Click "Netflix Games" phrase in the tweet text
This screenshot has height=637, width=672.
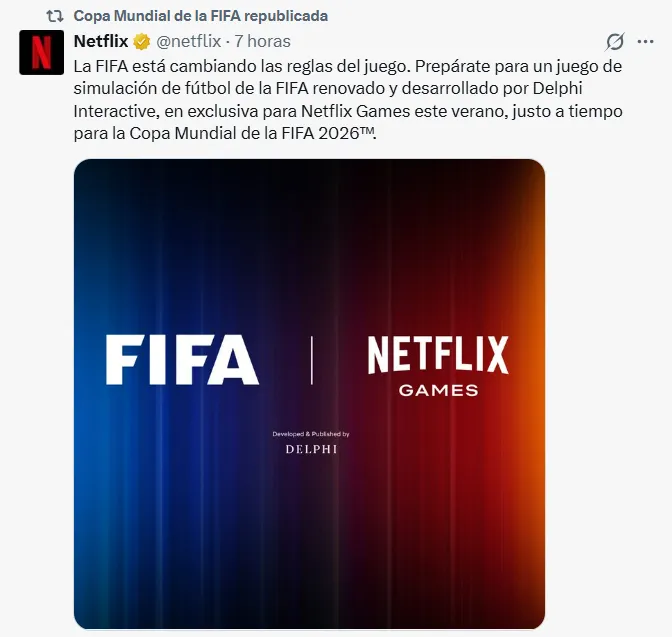[x=356, y=111]
